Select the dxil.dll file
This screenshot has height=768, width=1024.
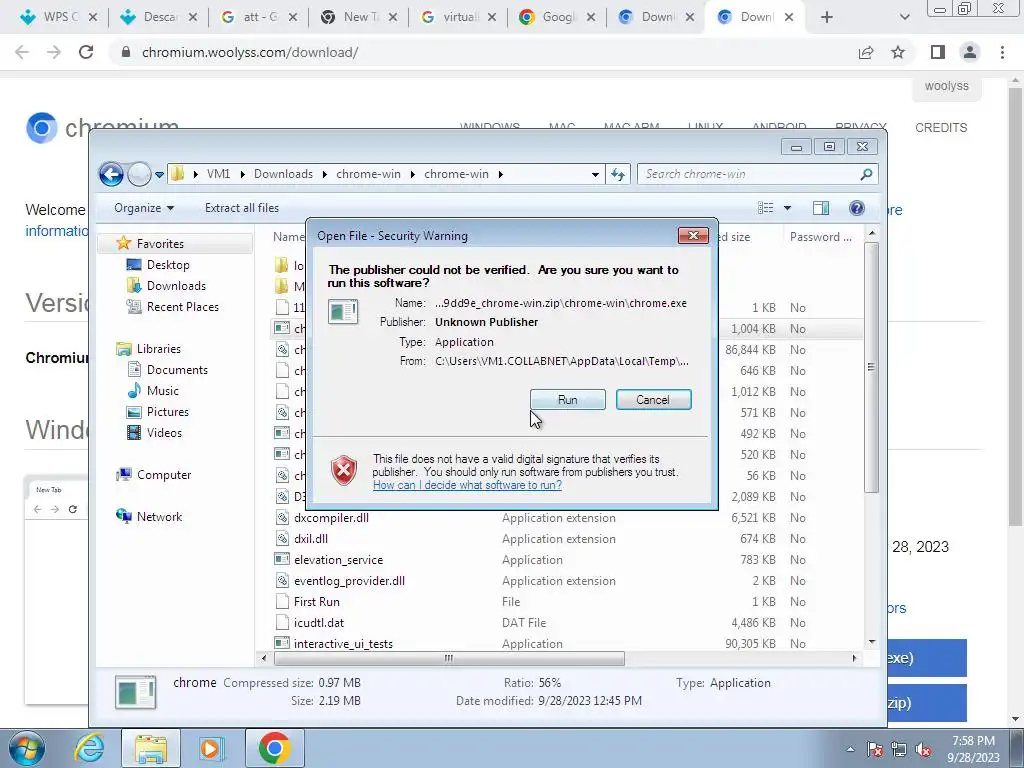tap(311, 539)
